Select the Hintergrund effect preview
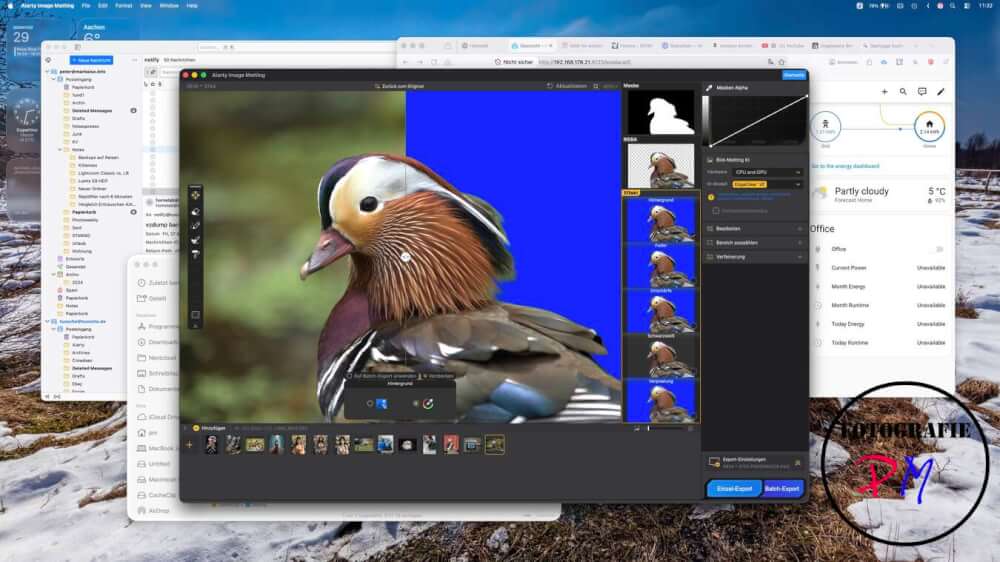The width and height of the screenshot is (1000, 562). (x=661, y=219)
